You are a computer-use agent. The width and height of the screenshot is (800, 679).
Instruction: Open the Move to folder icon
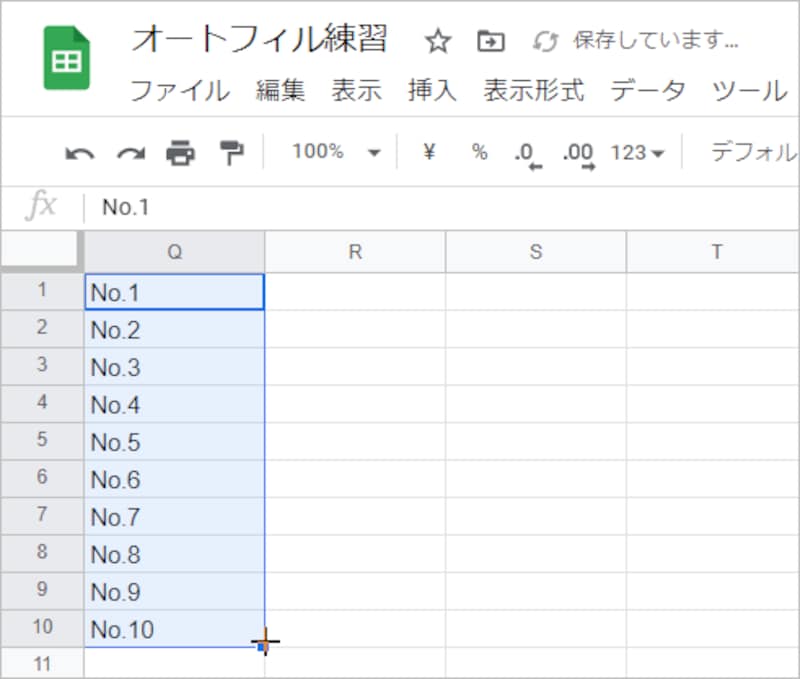click(x=489, y=41)
